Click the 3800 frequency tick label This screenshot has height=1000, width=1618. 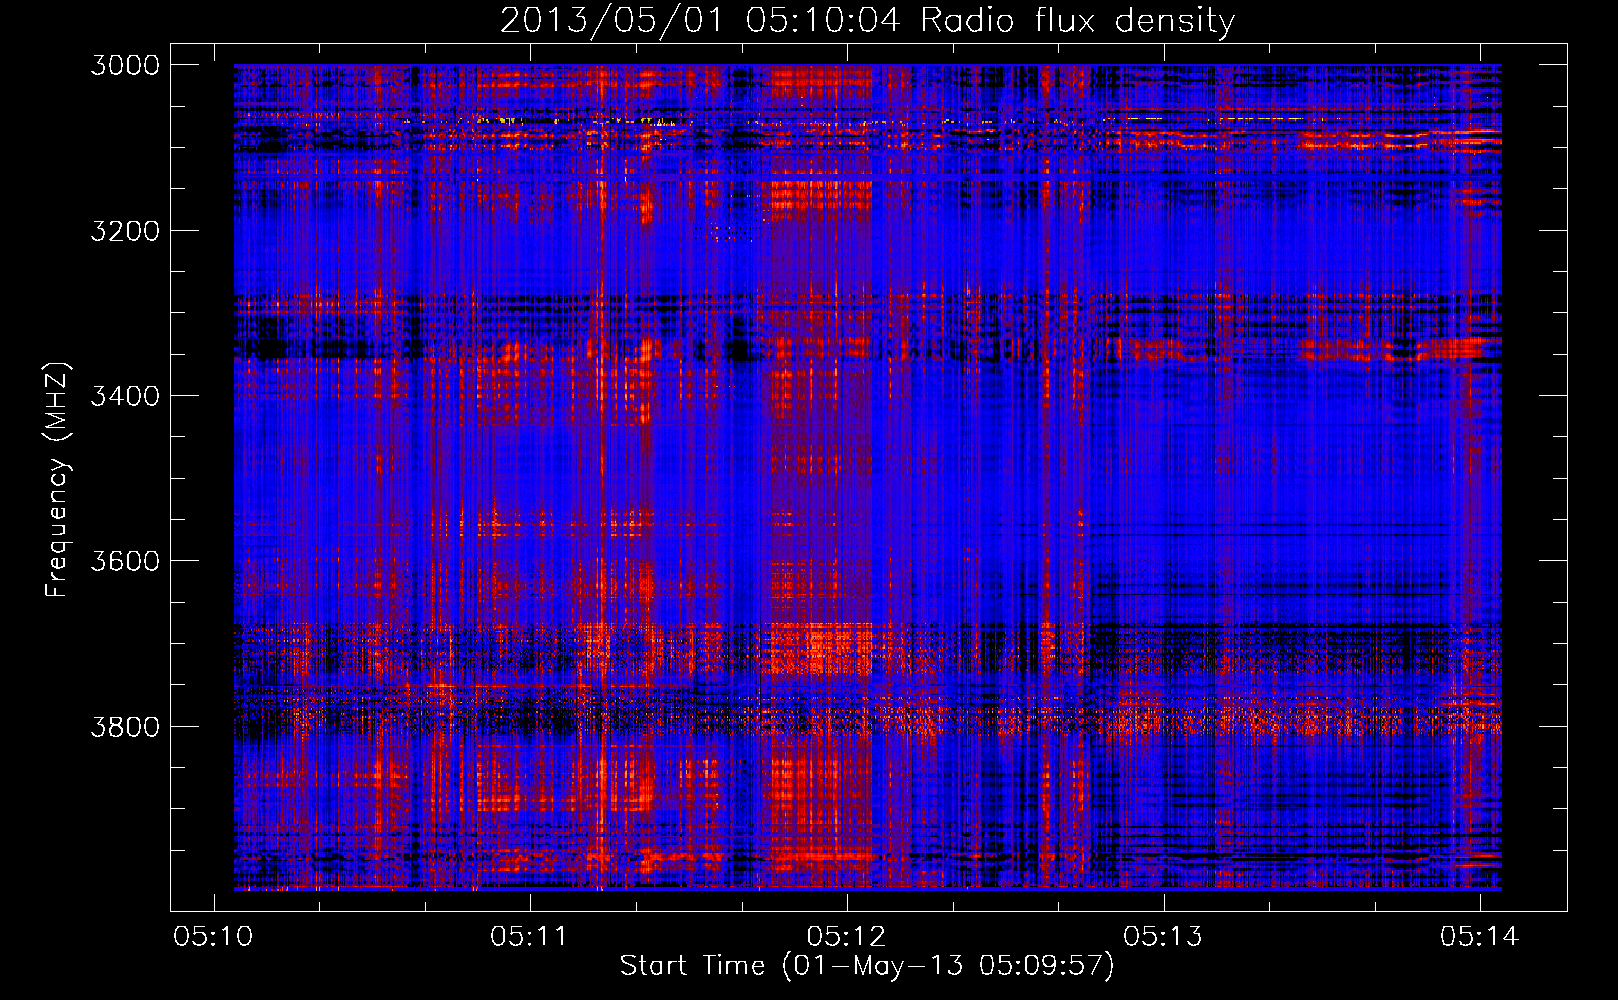(125, 726)
